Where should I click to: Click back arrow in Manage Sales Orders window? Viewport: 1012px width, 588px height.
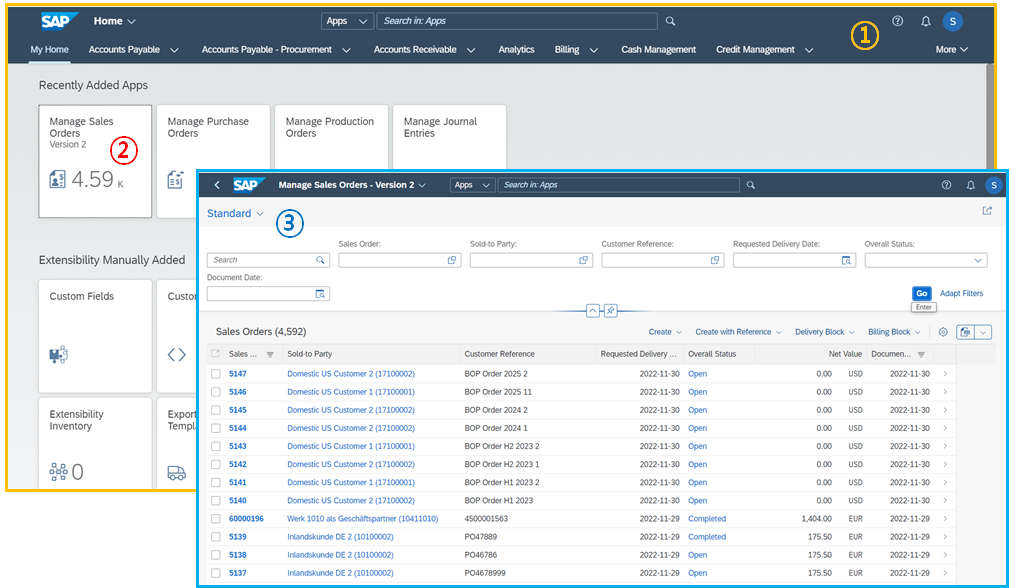pyautogui.click(x=217, y=185)
